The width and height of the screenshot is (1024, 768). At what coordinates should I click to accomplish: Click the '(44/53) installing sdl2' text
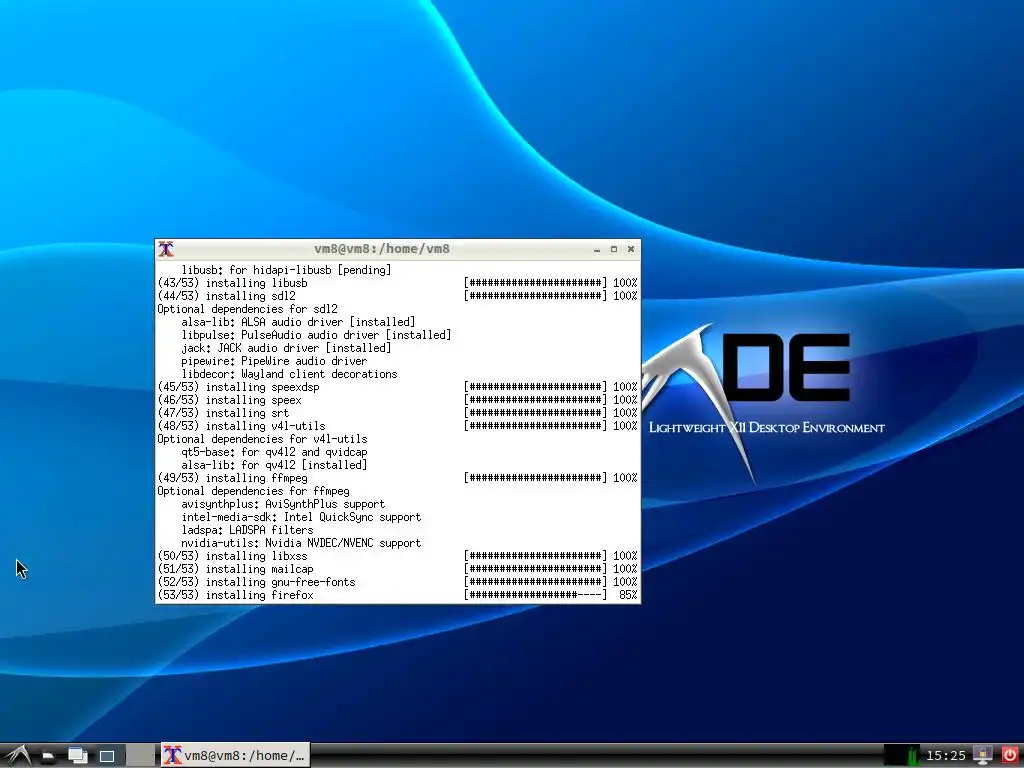(227, 296)
